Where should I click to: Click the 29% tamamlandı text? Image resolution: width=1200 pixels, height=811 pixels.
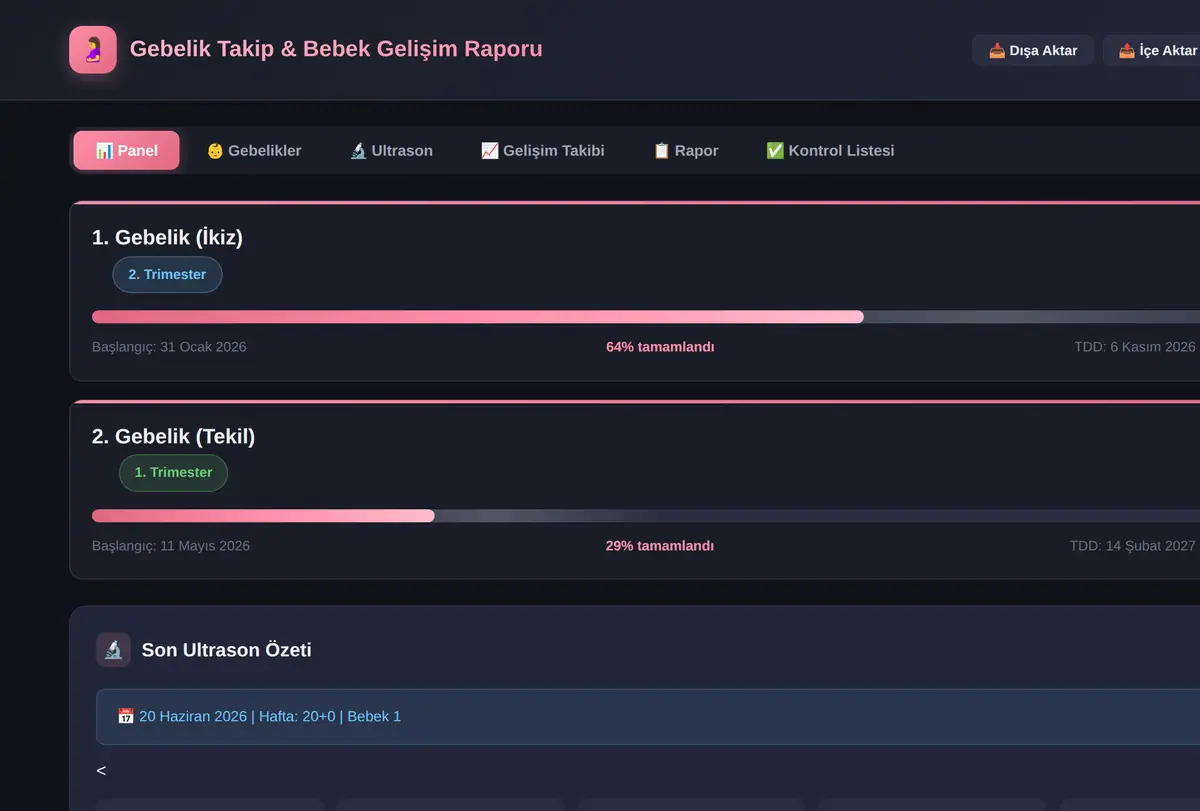[660, 546]
